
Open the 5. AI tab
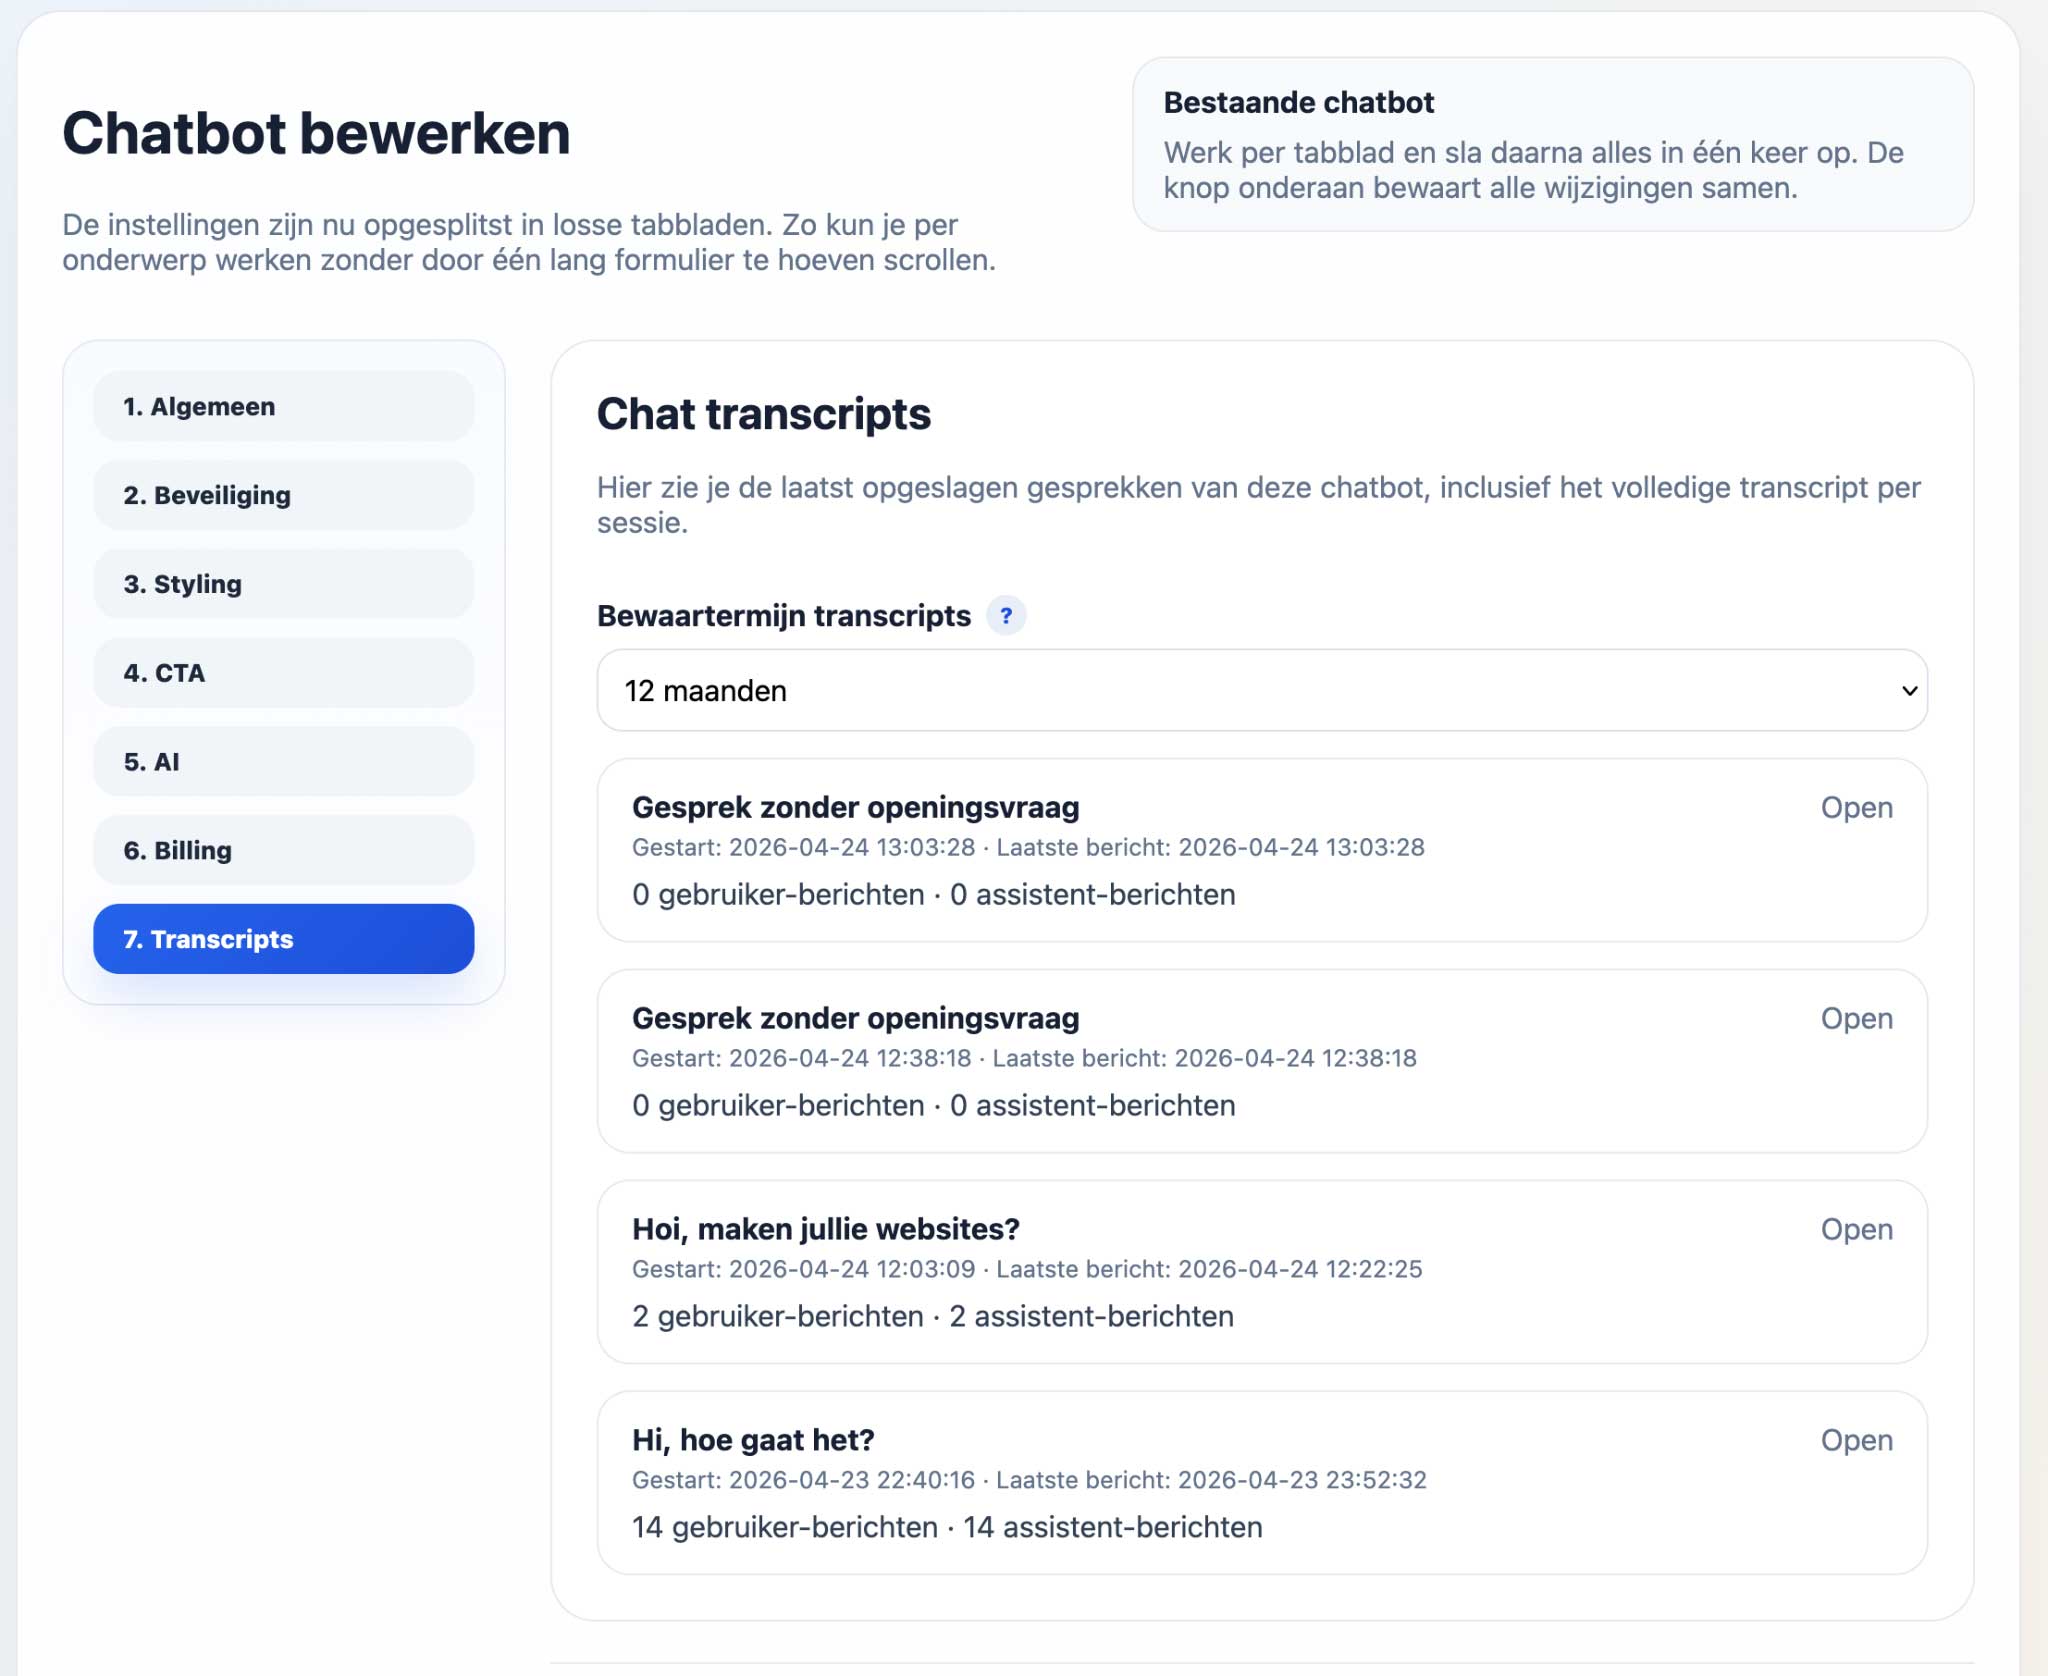click(283, 762)
